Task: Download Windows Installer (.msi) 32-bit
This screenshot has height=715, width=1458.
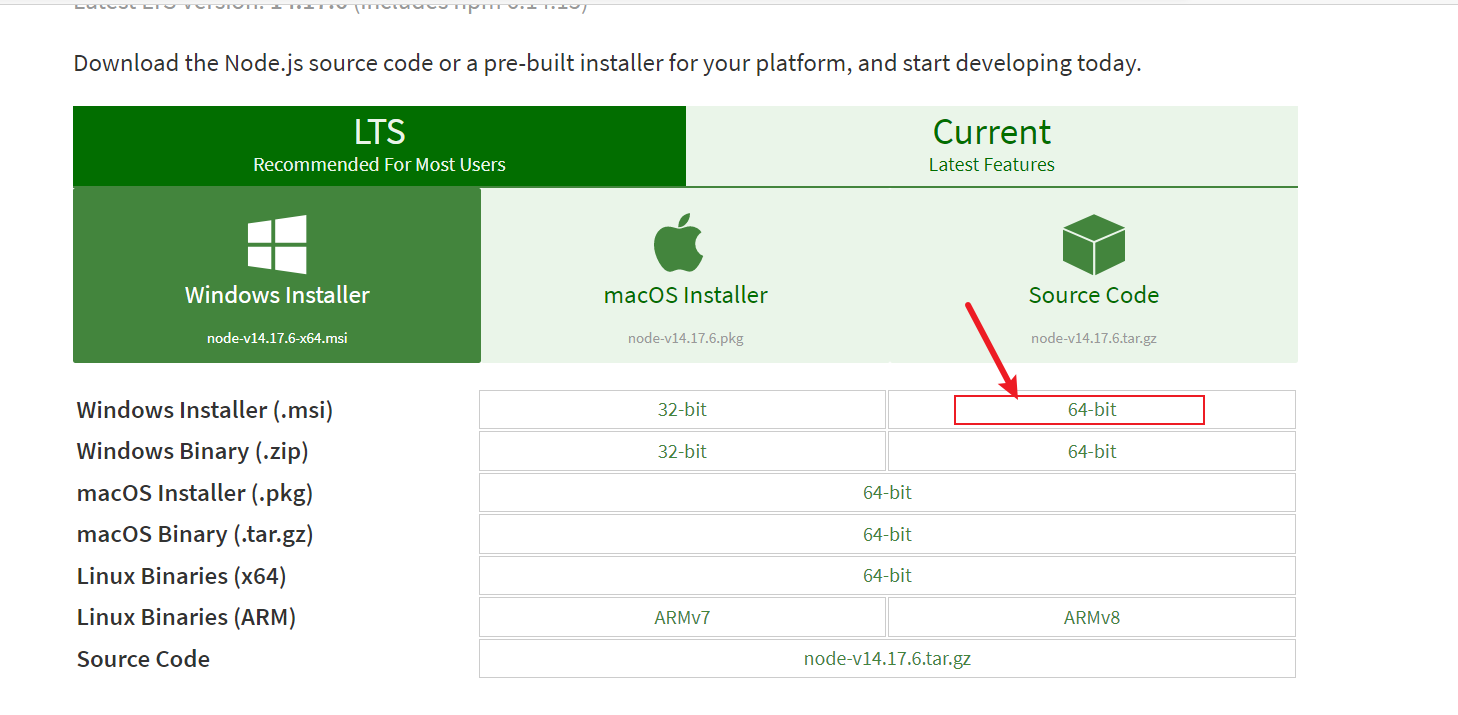Action: 682,410
